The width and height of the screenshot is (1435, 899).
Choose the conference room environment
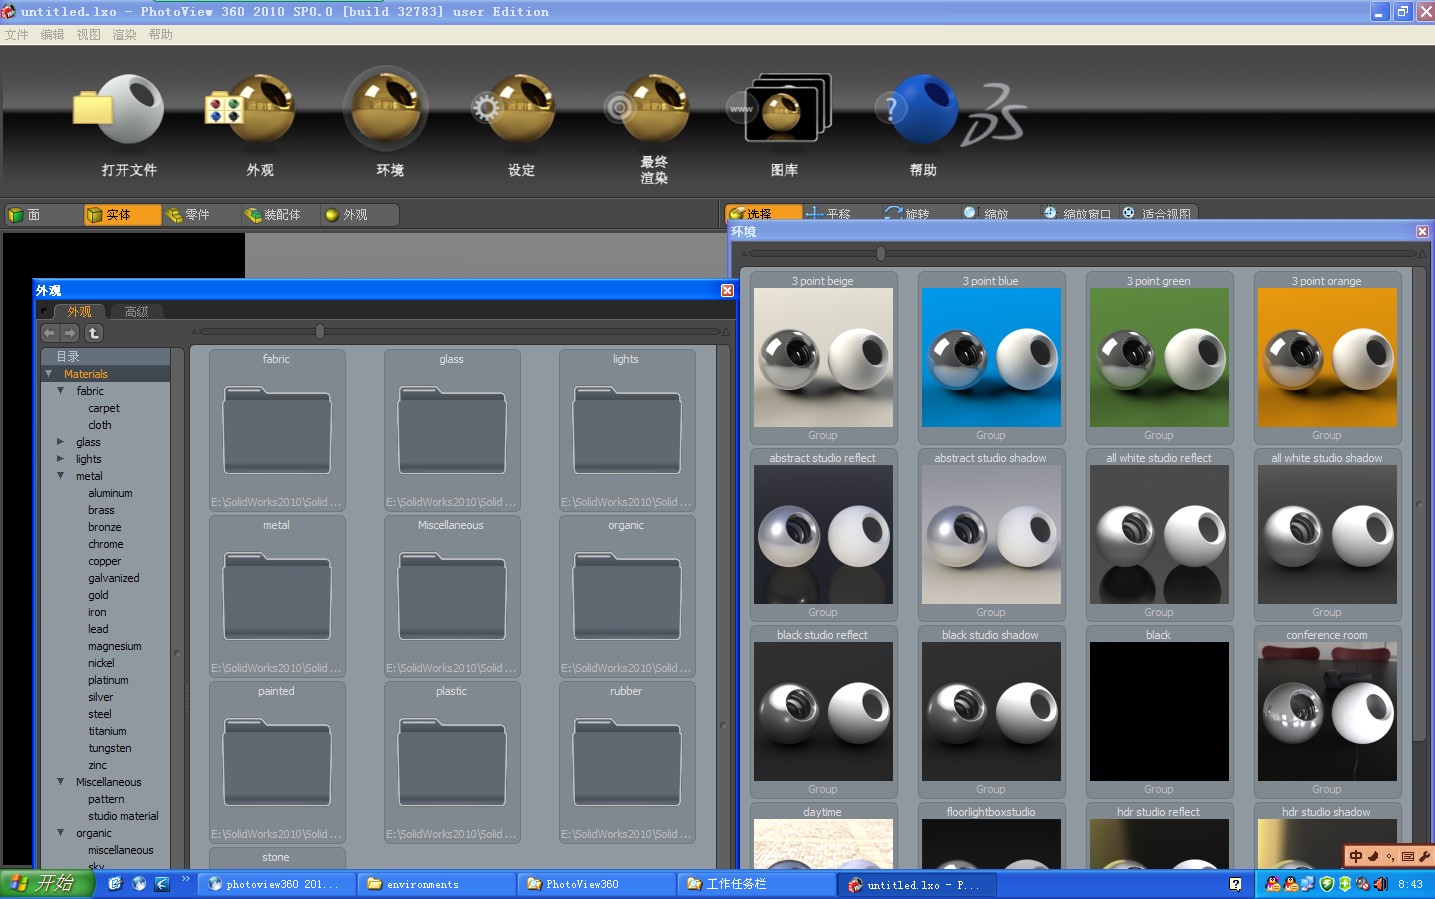(1327, 712)
